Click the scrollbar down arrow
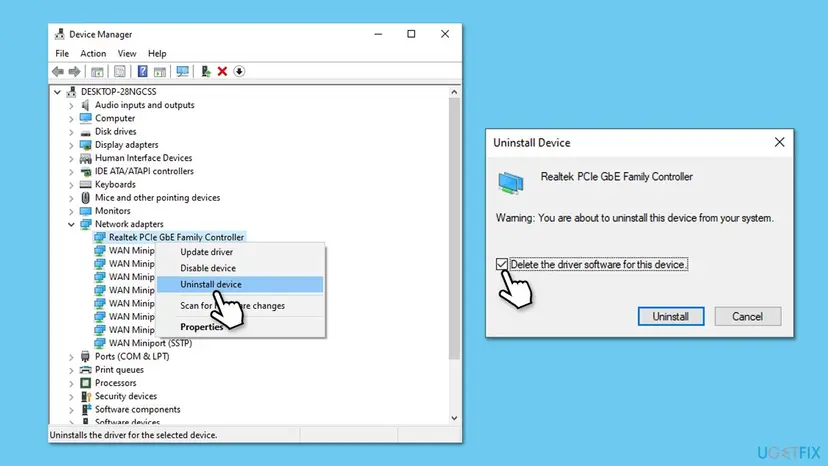Image resolution: width=828 pixels, height=466 pixels. click(x=454, y=418)
